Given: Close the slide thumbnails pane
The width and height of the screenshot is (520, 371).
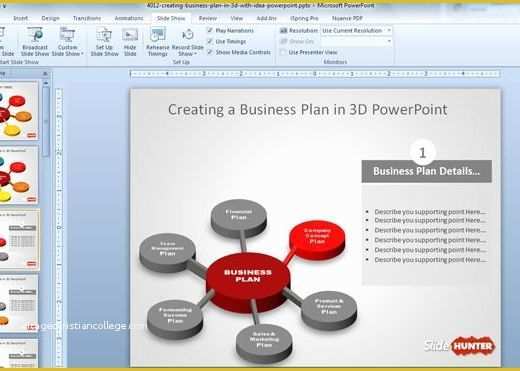Looking at the screenshot, I should coord(45,73).
